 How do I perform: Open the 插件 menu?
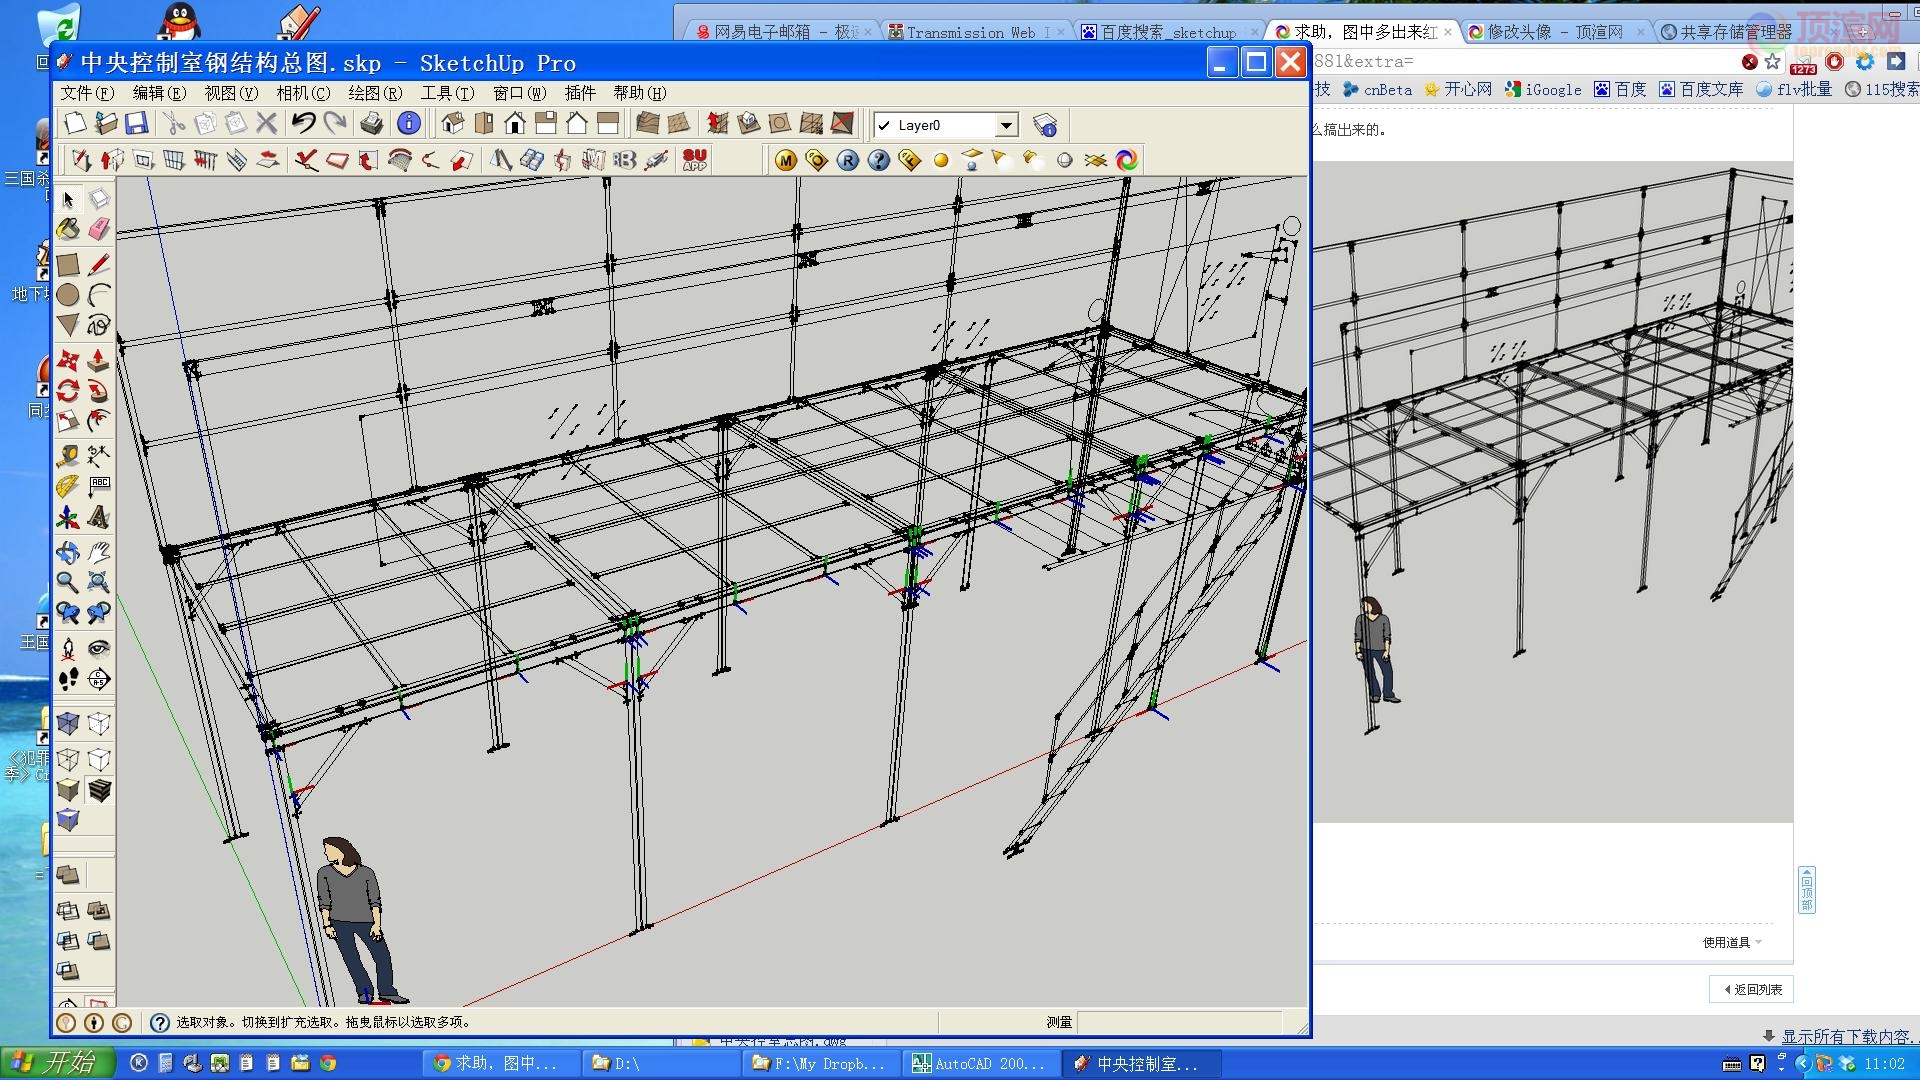(580, 93)
